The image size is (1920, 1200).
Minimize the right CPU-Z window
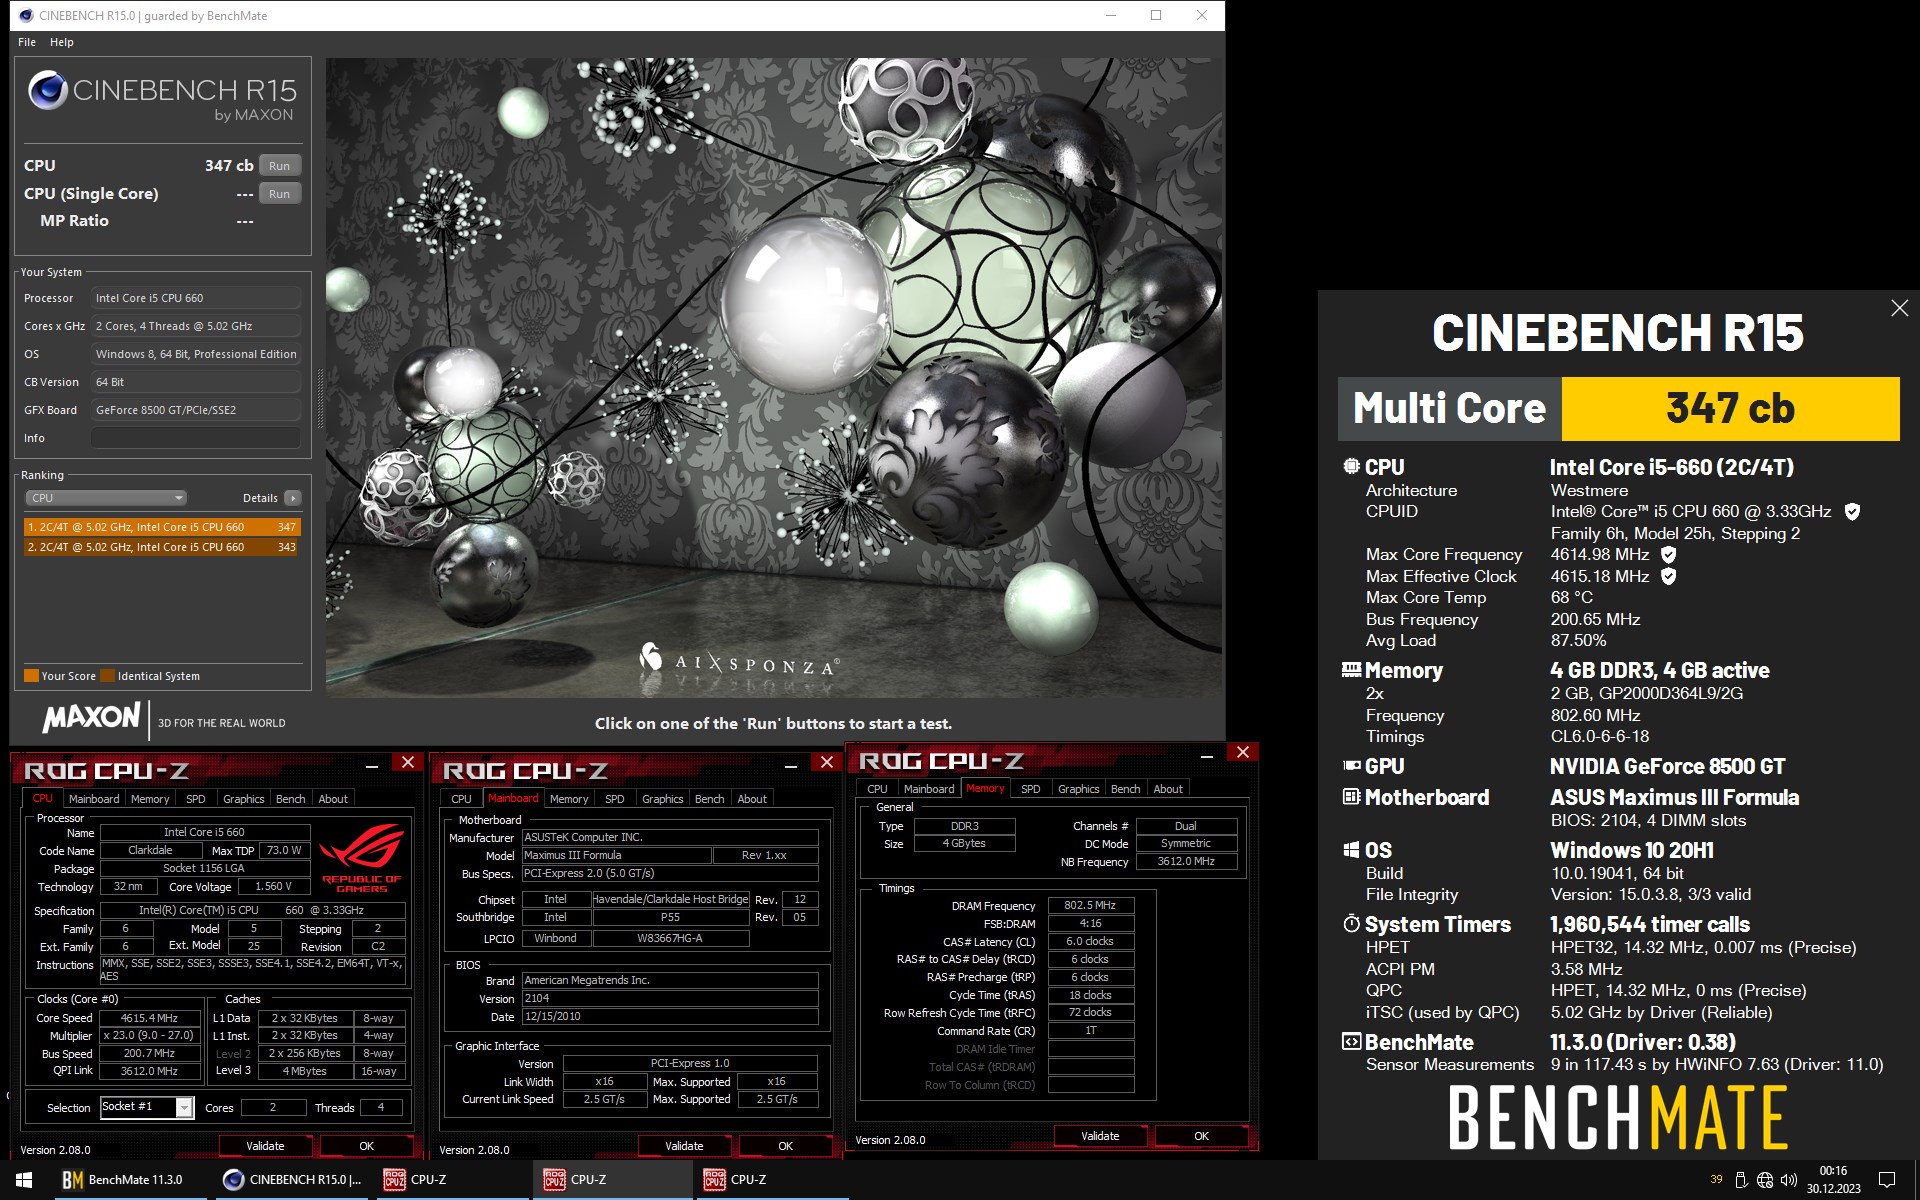pyautogui.click(x=1207, y=755)
